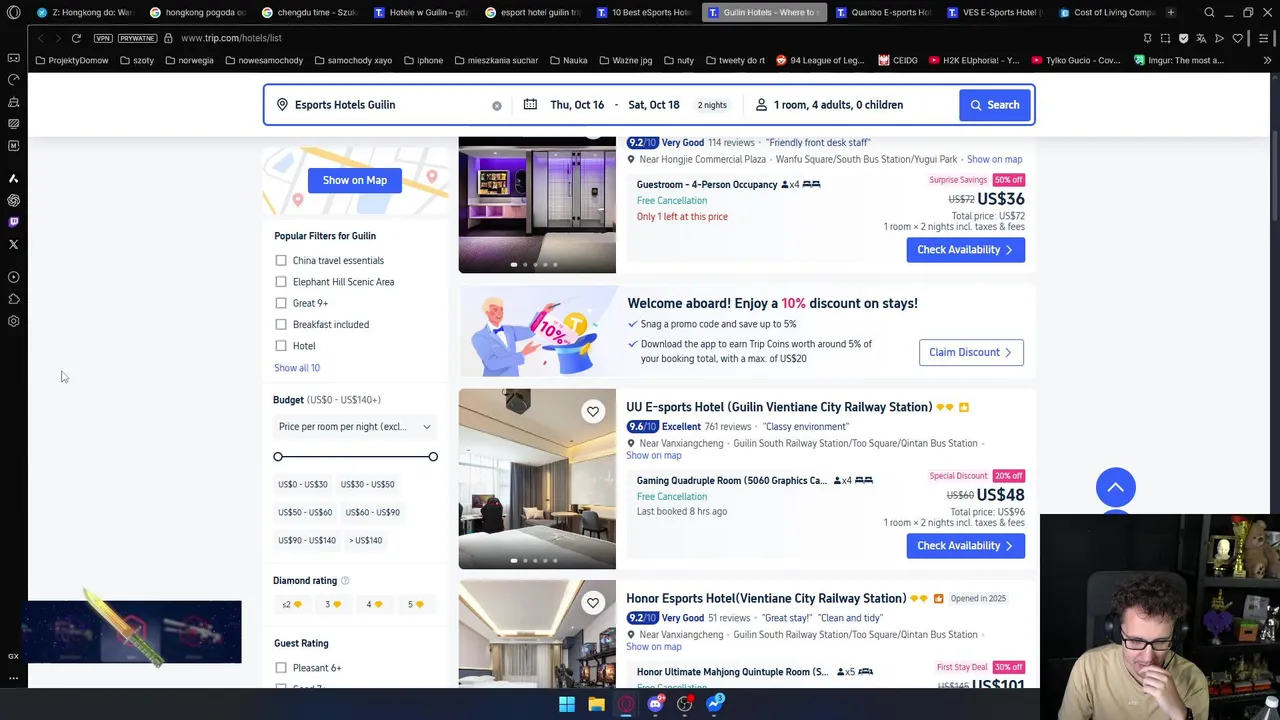Switch to the chengdu time tab
The height and width of the screenshot is (720, 1280).
309,12
